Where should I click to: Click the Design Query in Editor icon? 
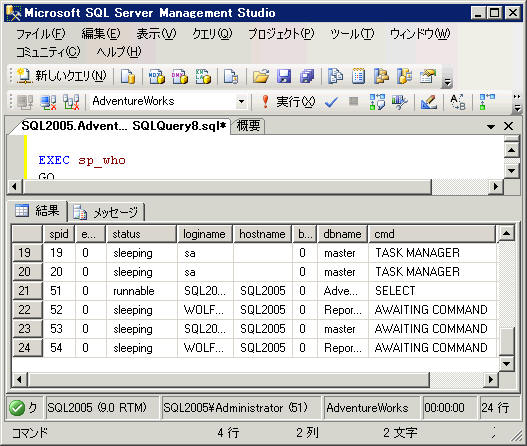(429, 102)
